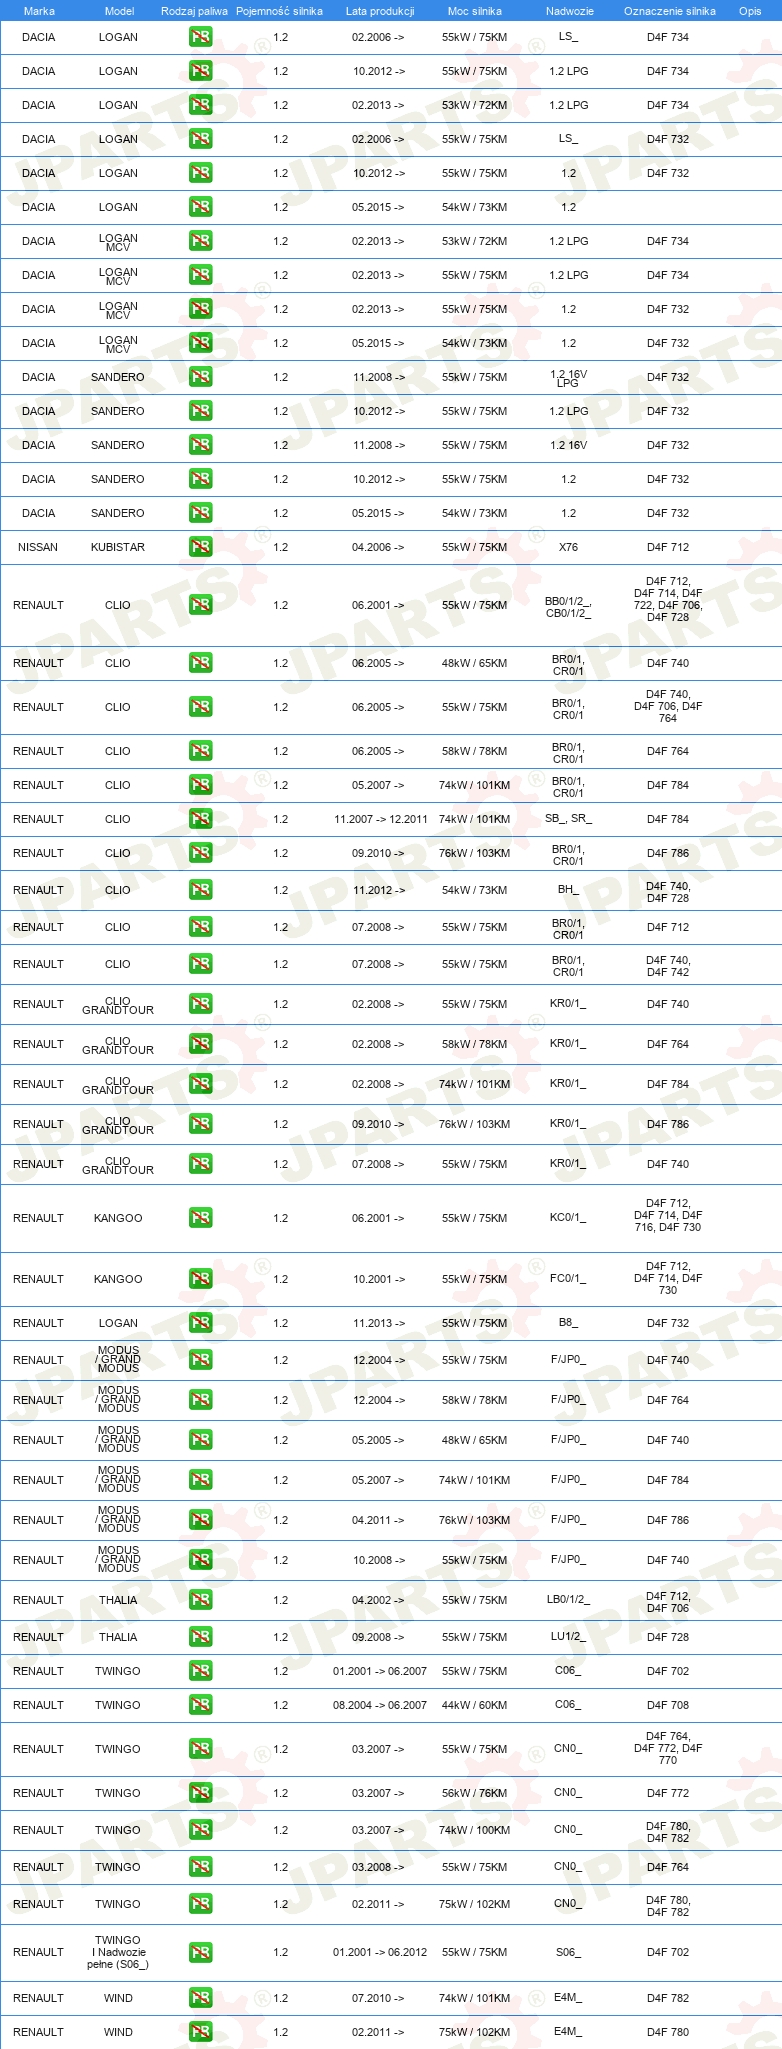The height and width of the screenshot is (2049, 782).
Task: Click the Lata produkcji column header
Action: tap(380, 11)
